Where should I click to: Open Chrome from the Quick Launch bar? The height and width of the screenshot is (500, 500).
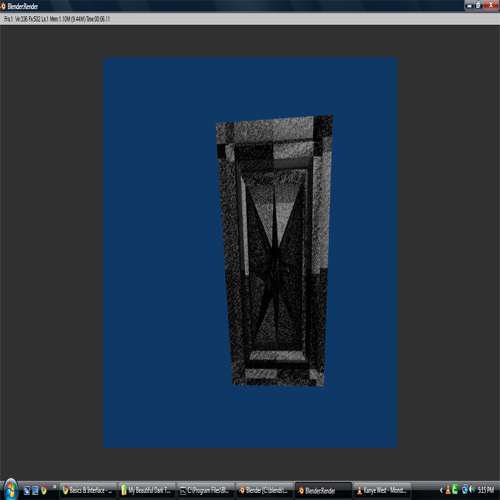pyautogui.click(x=44, y=490)
